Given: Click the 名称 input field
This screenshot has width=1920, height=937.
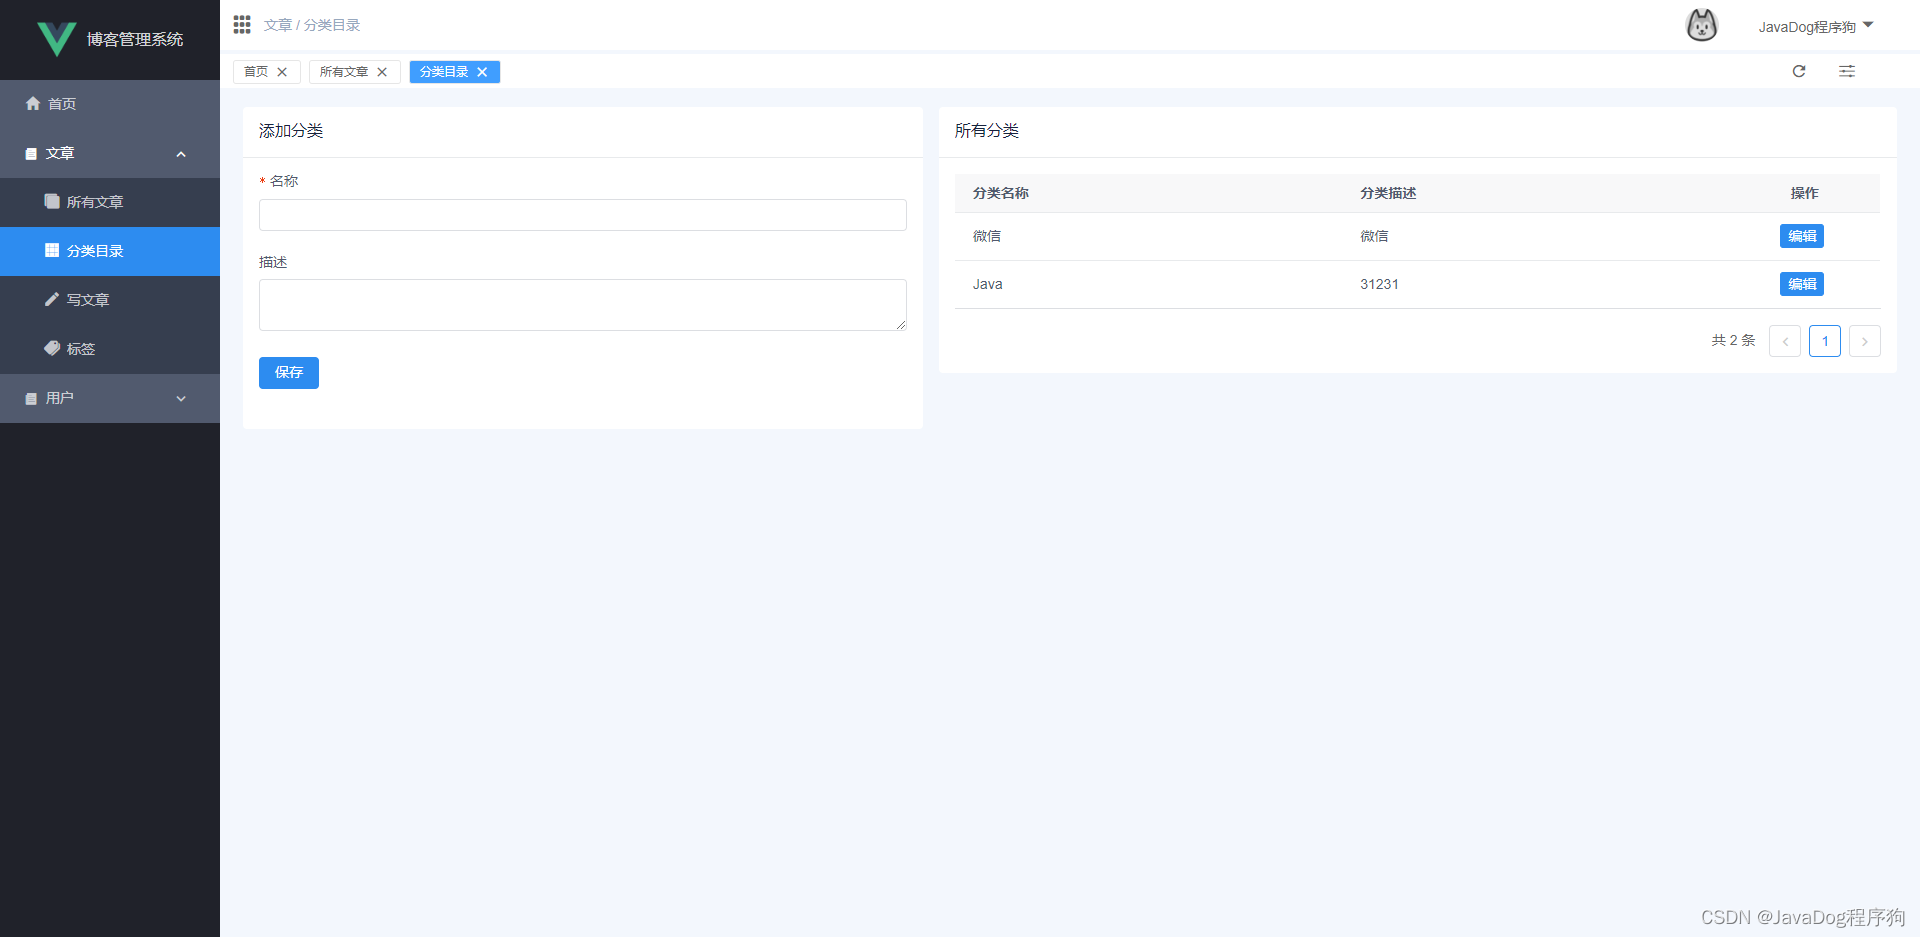Looking at the screenshot, I should (x=583, y=215).
